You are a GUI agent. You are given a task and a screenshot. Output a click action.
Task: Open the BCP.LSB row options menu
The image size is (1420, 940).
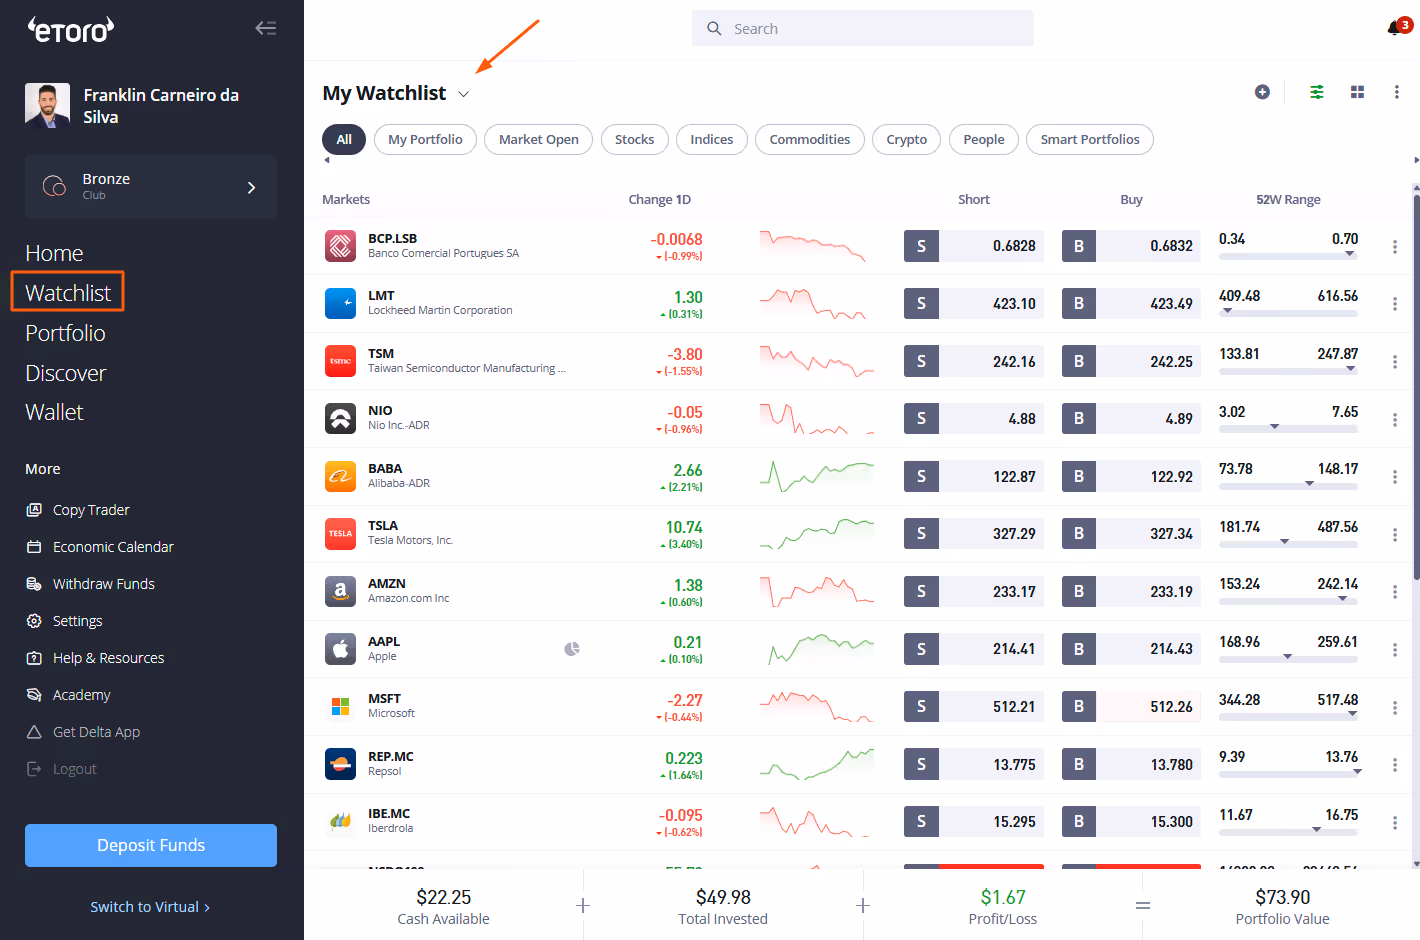1395,247
